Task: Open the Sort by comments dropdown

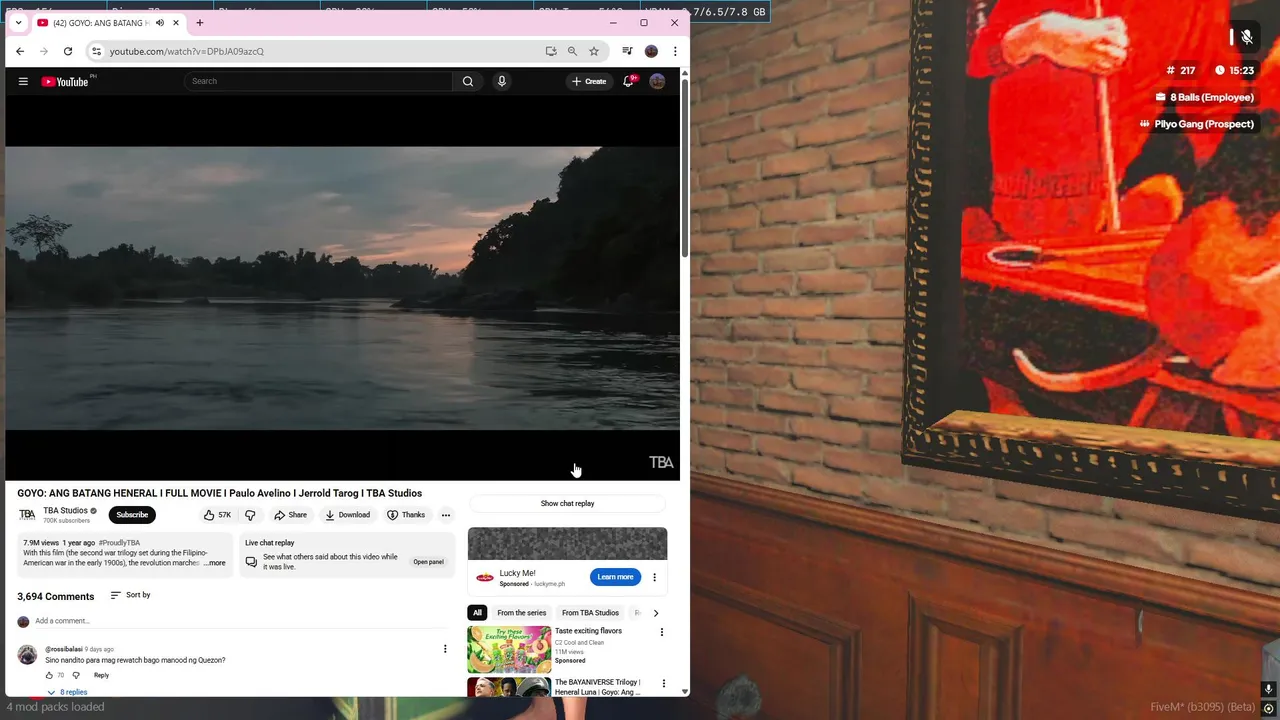Action: [x=130, y=595]
